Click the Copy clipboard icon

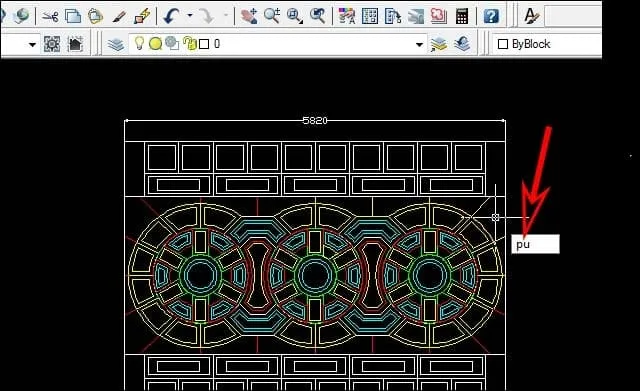(x=73, y=17)
